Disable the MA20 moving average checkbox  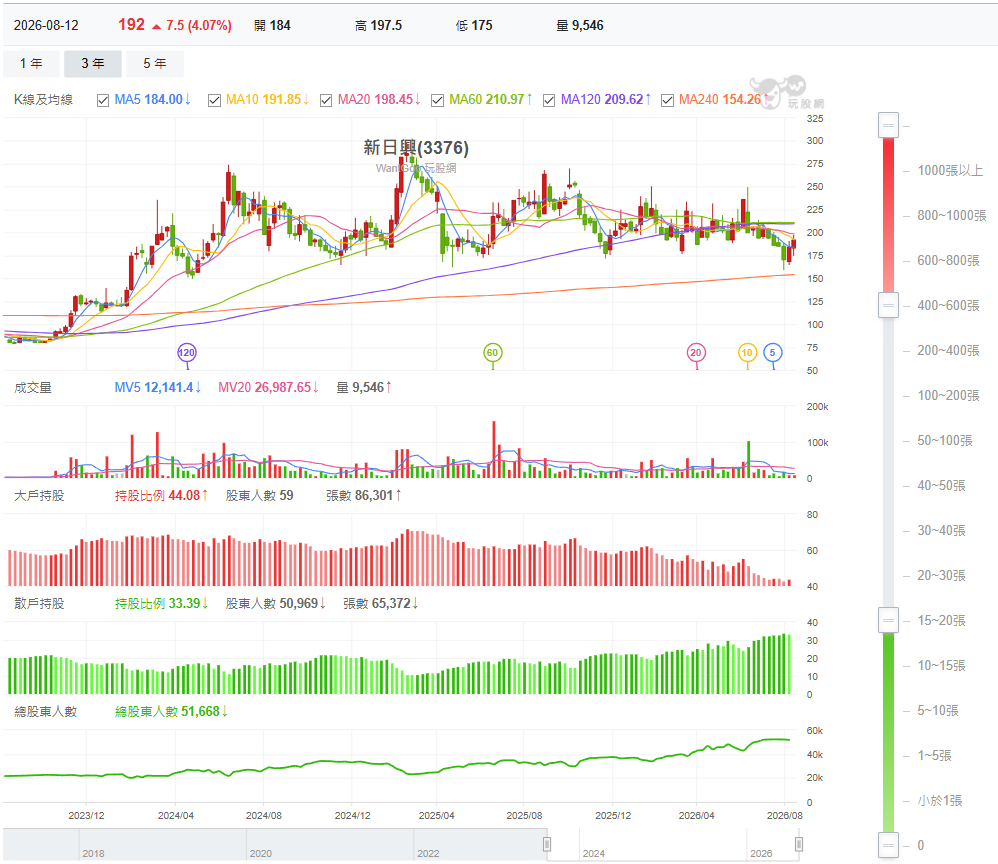click(326, 101)
